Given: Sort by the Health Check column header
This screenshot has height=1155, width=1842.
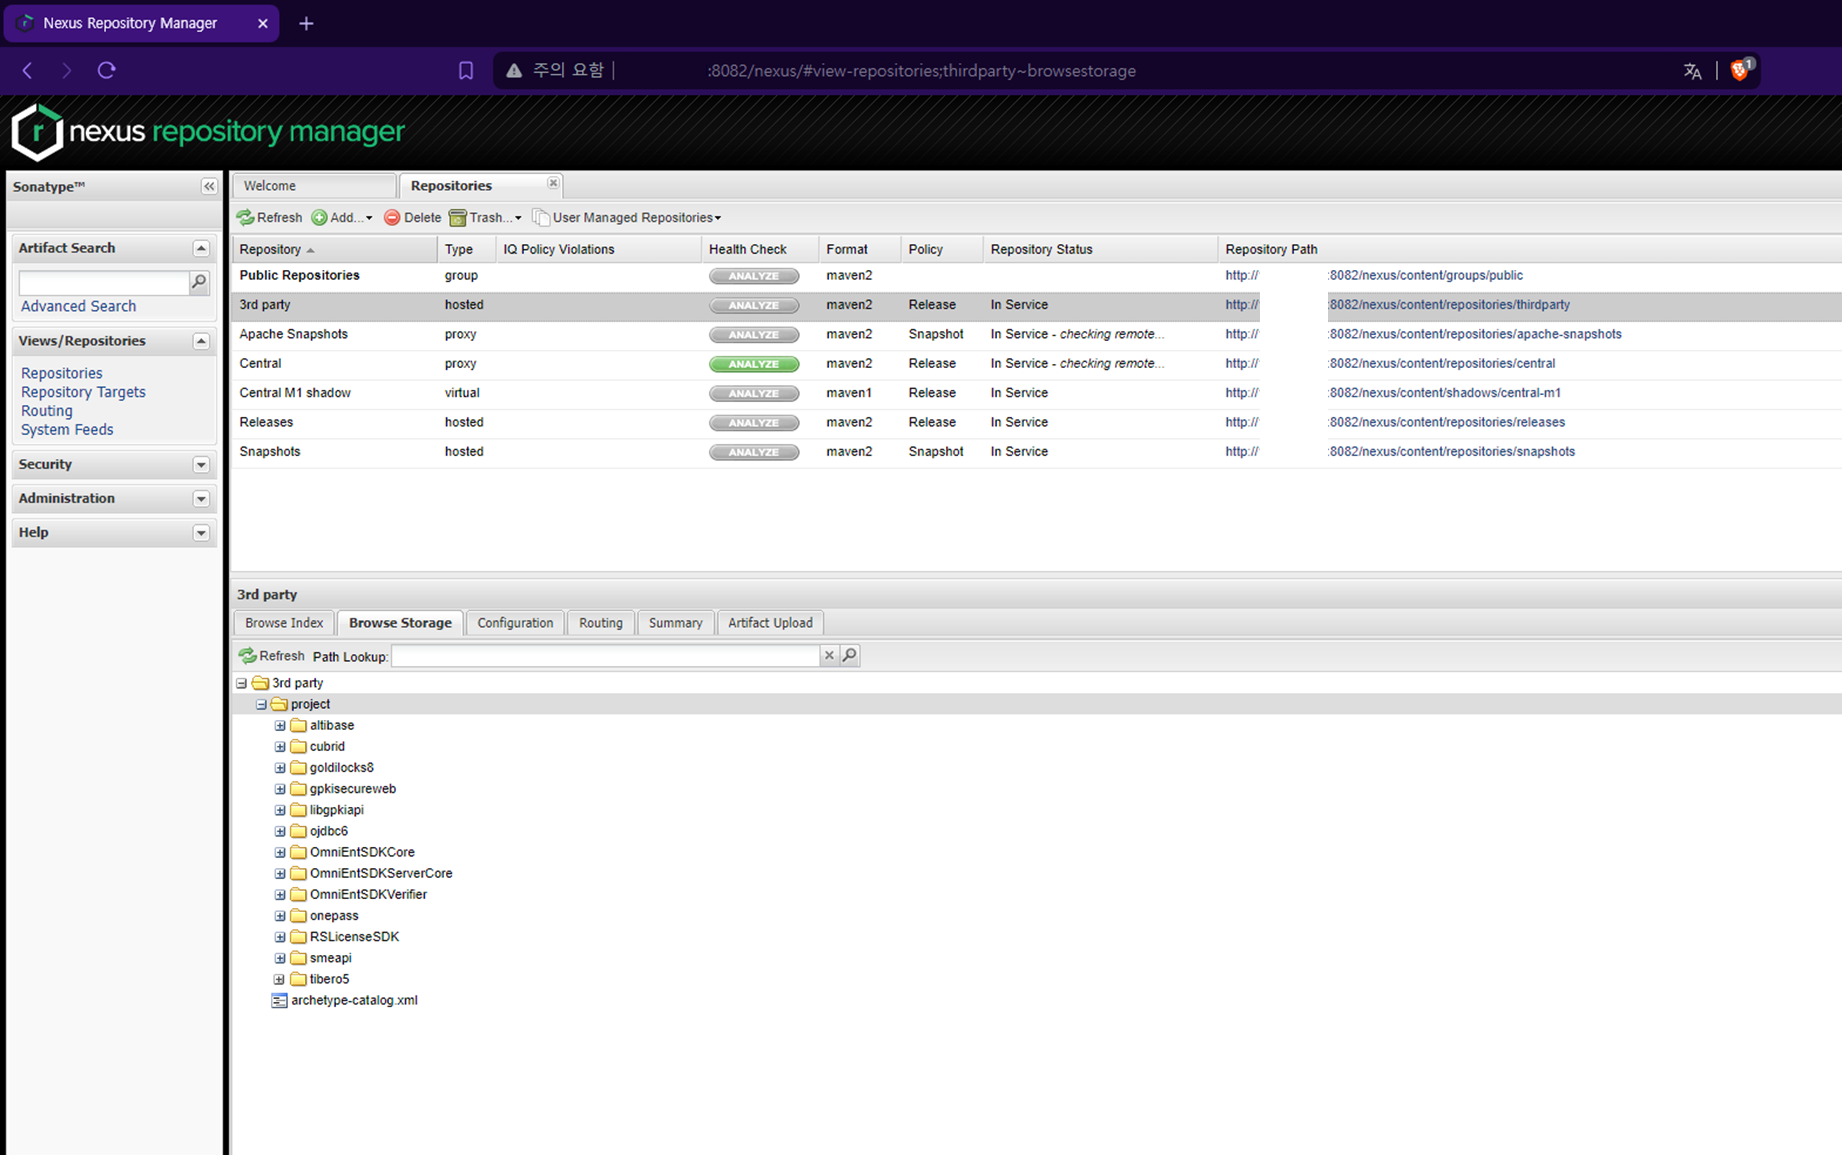Looking at the screenshot, I should (759, 249).
